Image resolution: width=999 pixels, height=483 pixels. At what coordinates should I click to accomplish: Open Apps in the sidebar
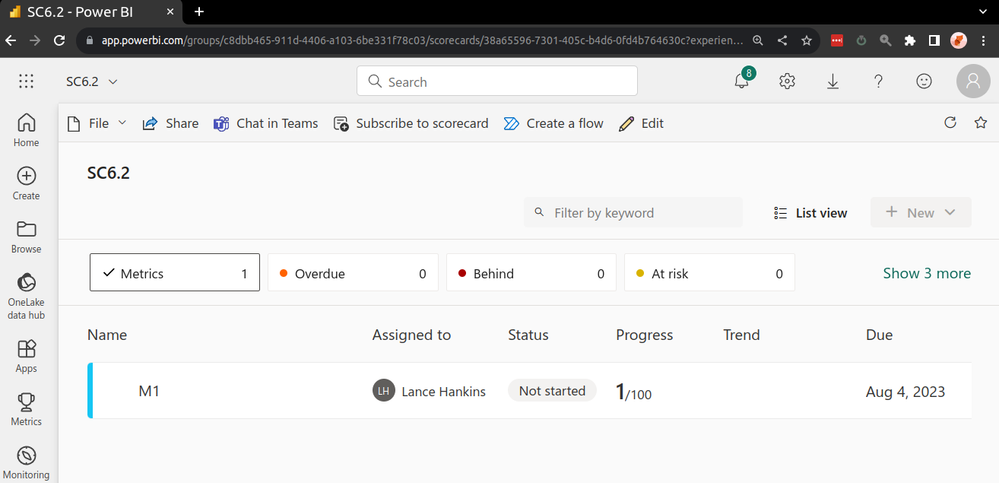(x=26, y=356)
